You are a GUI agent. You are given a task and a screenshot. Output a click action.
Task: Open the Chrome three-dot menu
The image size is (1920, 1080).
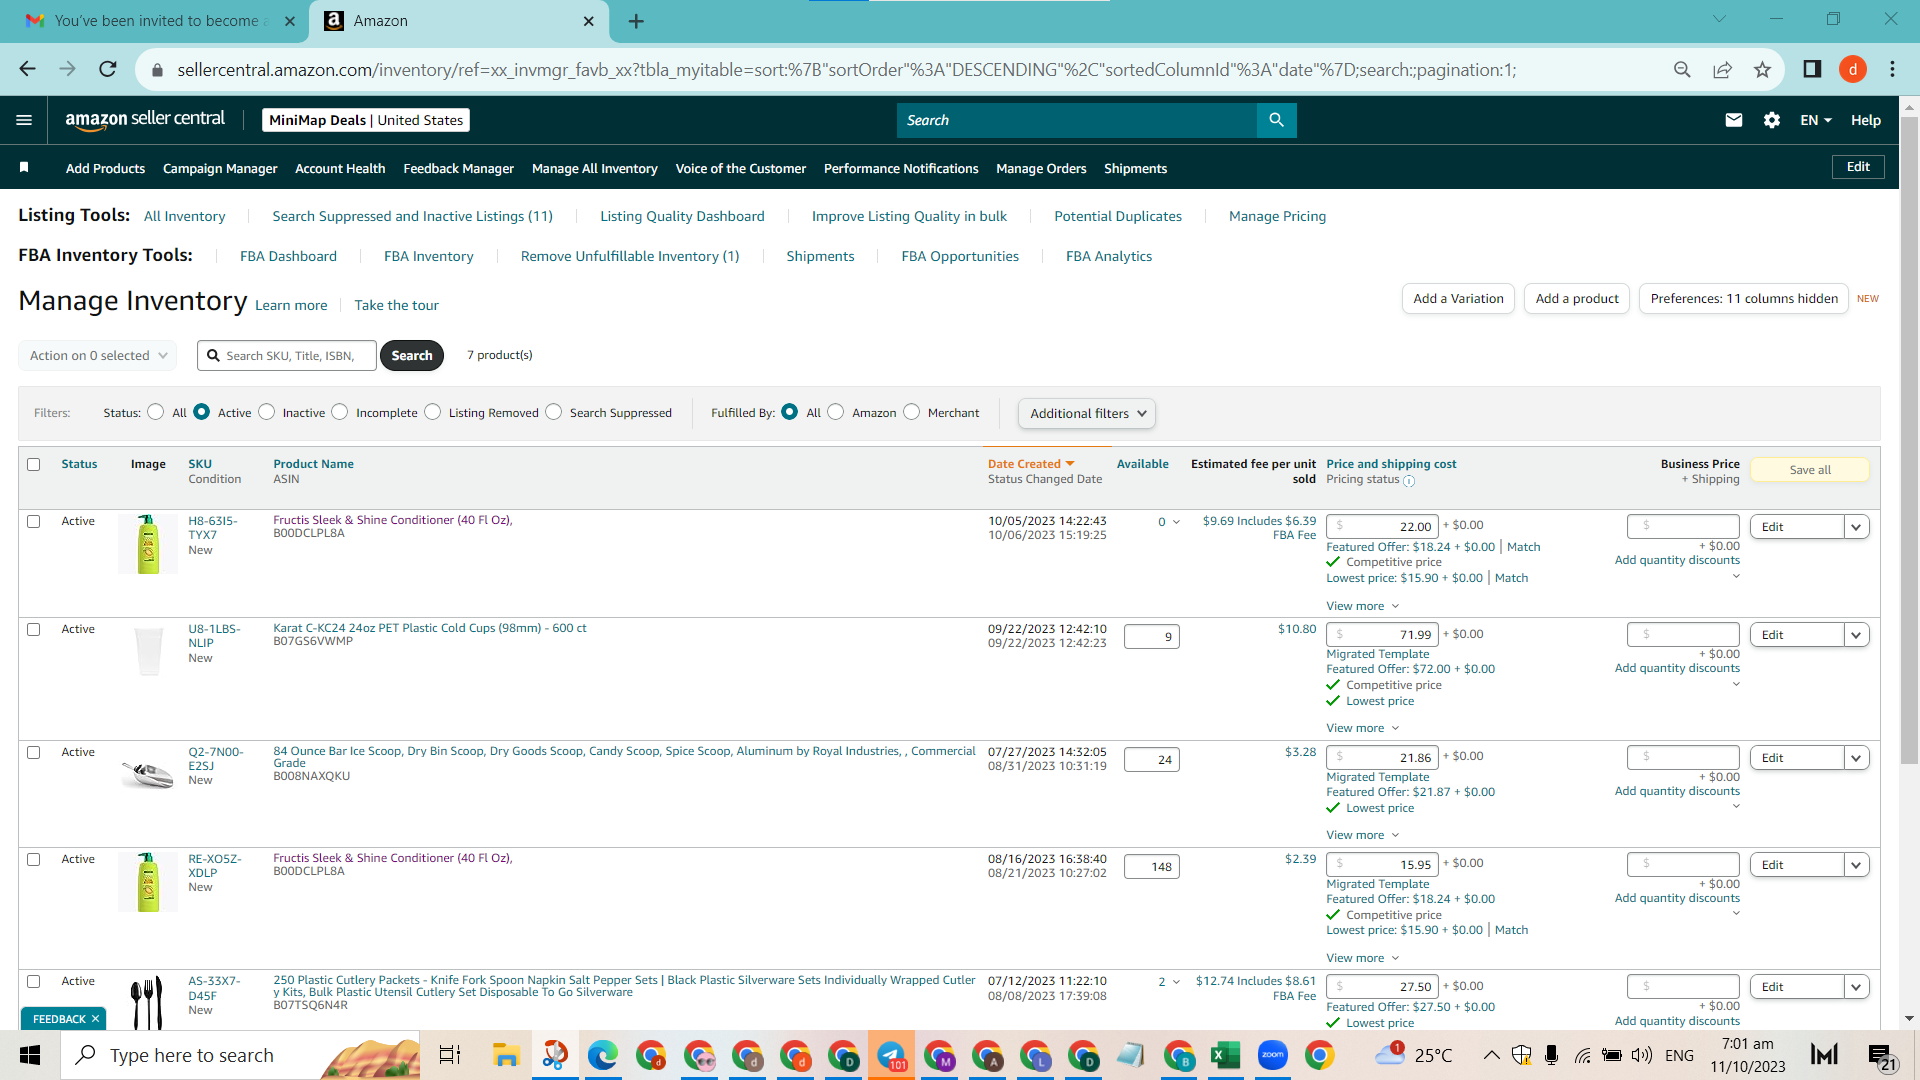pyautogui.click(x=1892, y=69)
